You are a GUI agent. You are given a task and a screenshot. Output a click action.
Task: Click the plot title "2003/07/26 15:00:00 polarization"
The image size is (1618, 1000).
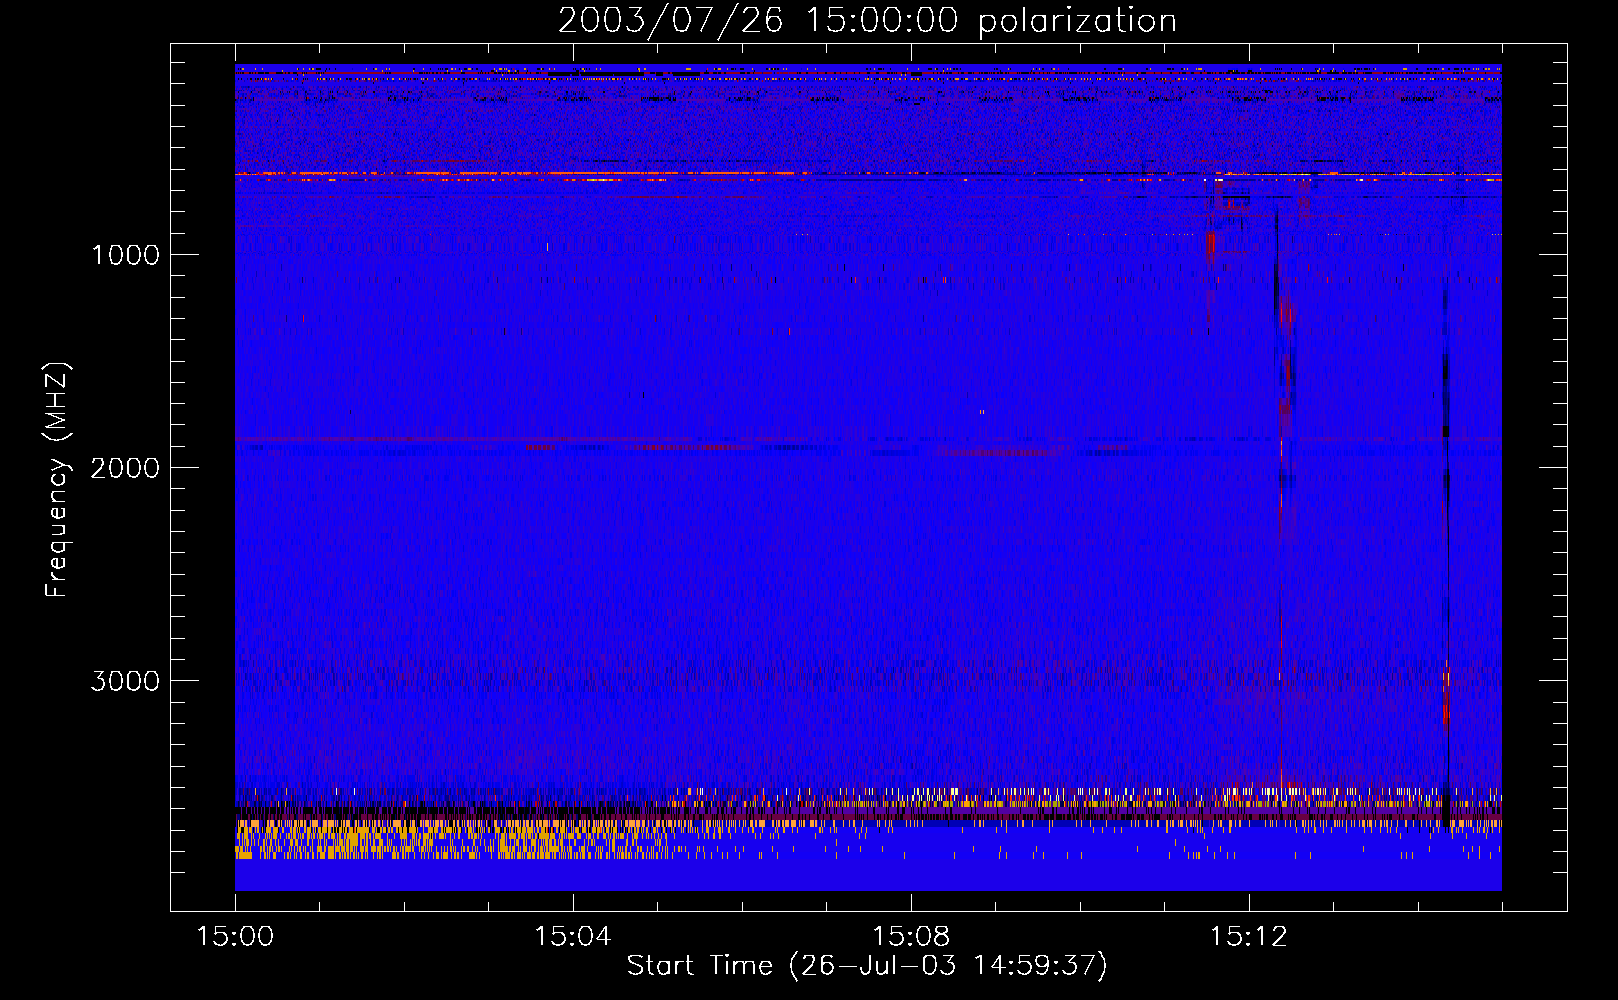(x=867, y=20)
